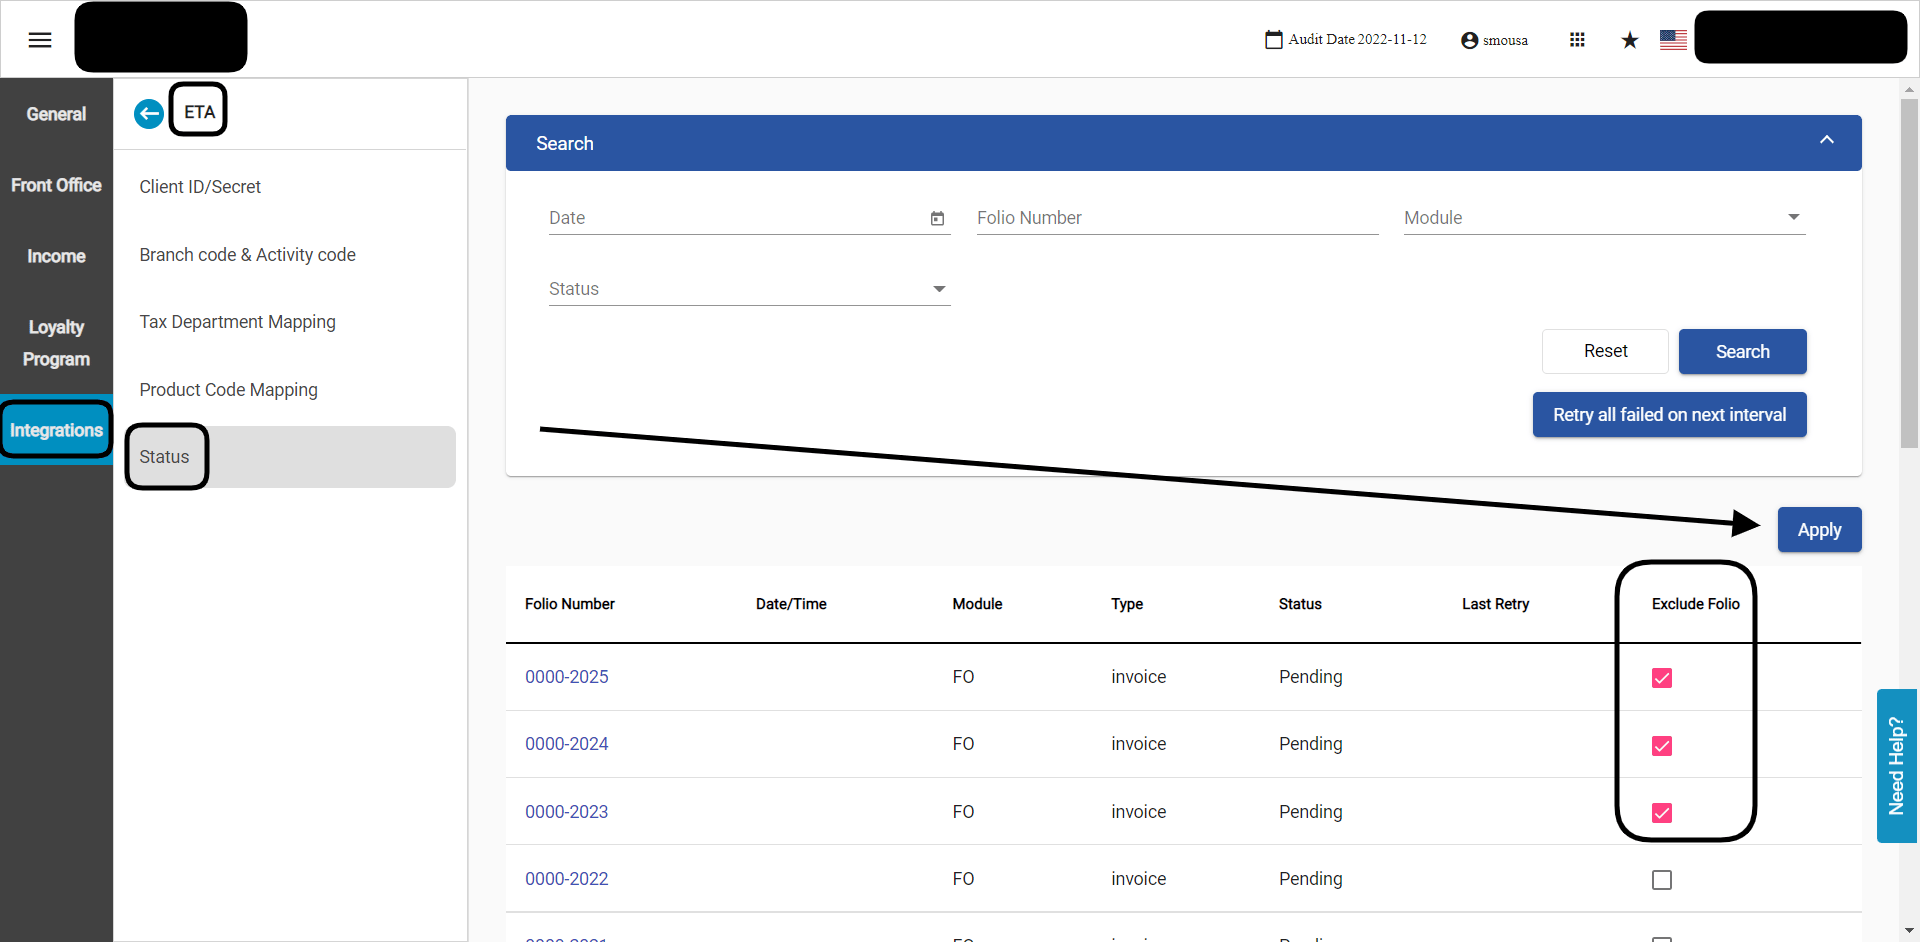Collapse the Search panel with the chevron
Viewport: 1920px width, 943px height.
[1826, 140]
